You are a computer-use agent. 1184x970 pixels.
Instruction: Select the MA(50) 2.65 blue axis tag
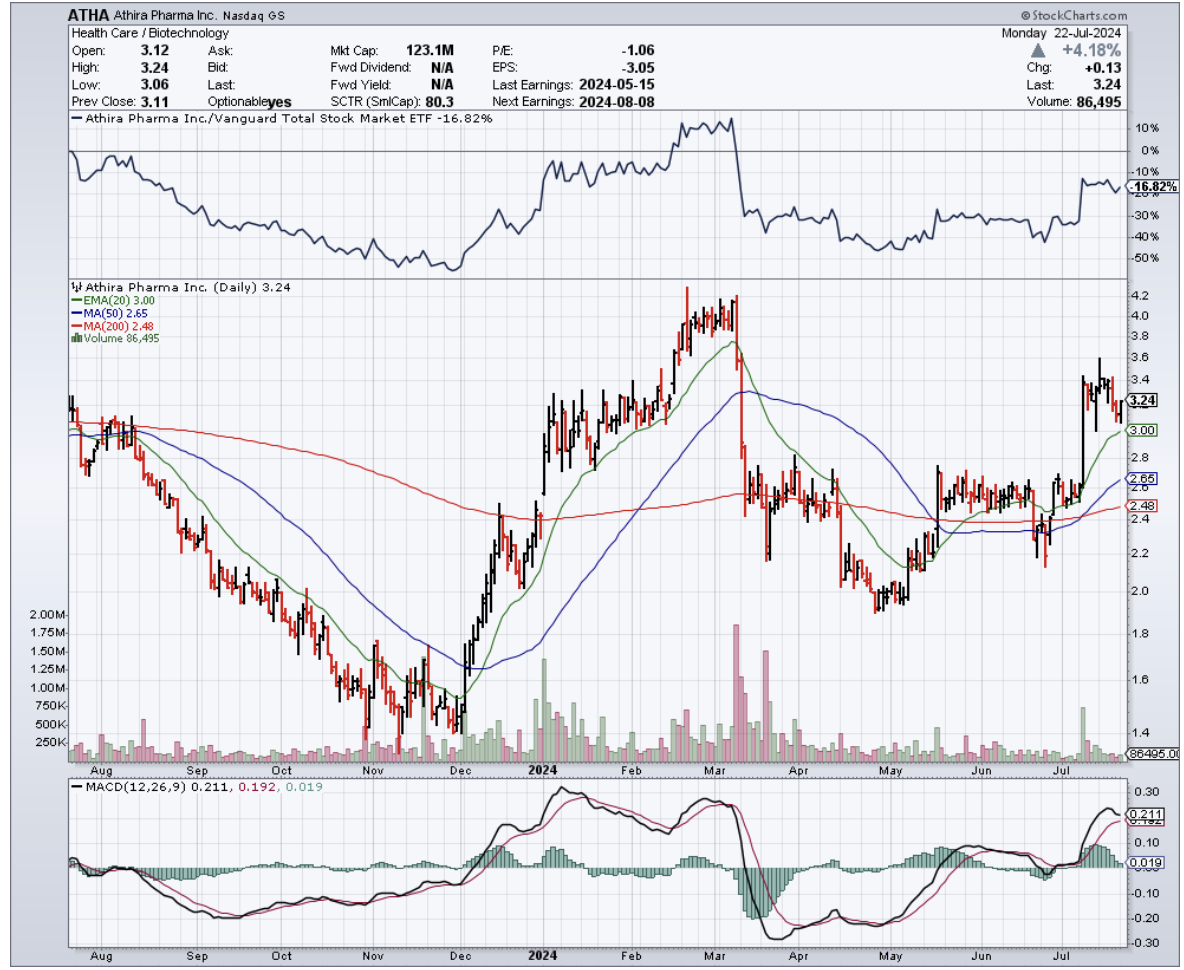1142,479
